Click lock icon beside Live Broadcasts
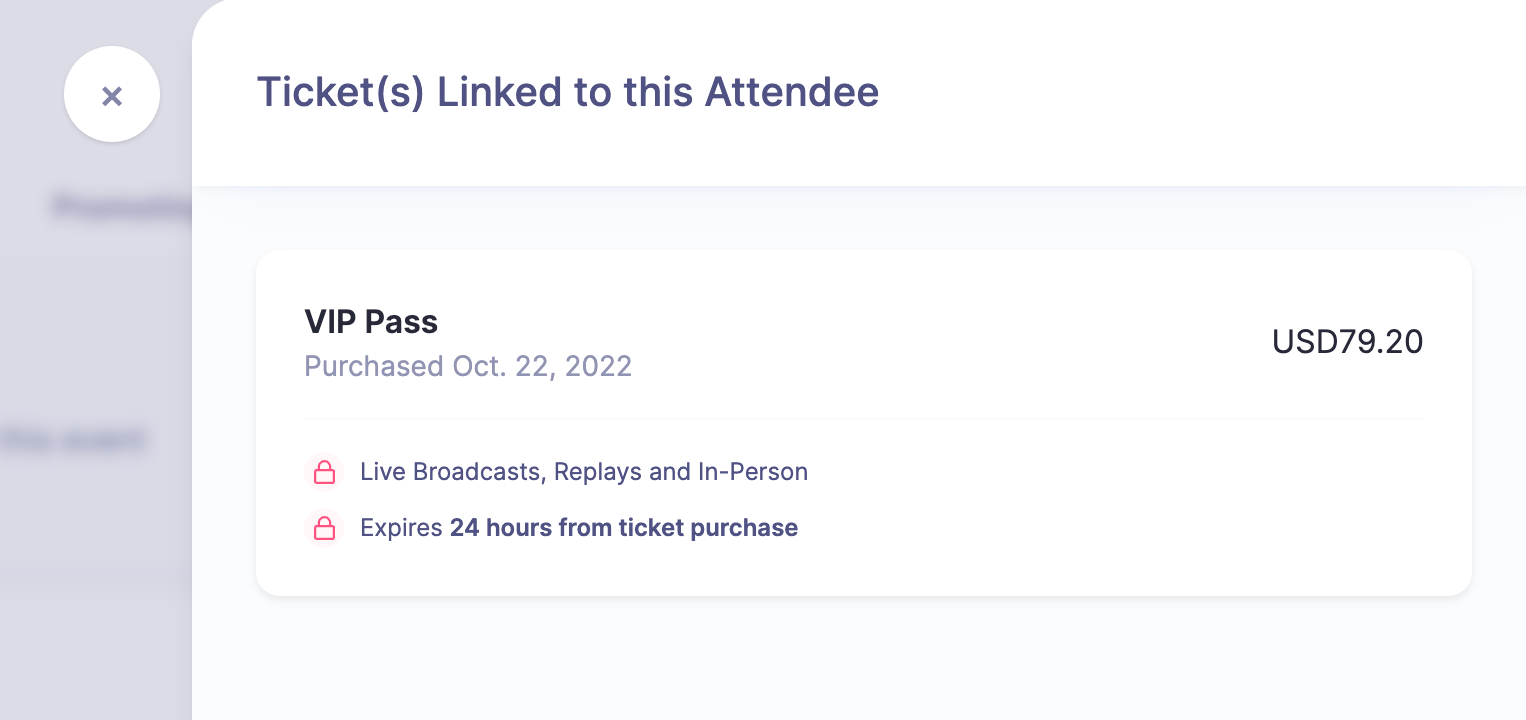The image size is (1526, 720). pyautogui.click(x=324, y=472)
